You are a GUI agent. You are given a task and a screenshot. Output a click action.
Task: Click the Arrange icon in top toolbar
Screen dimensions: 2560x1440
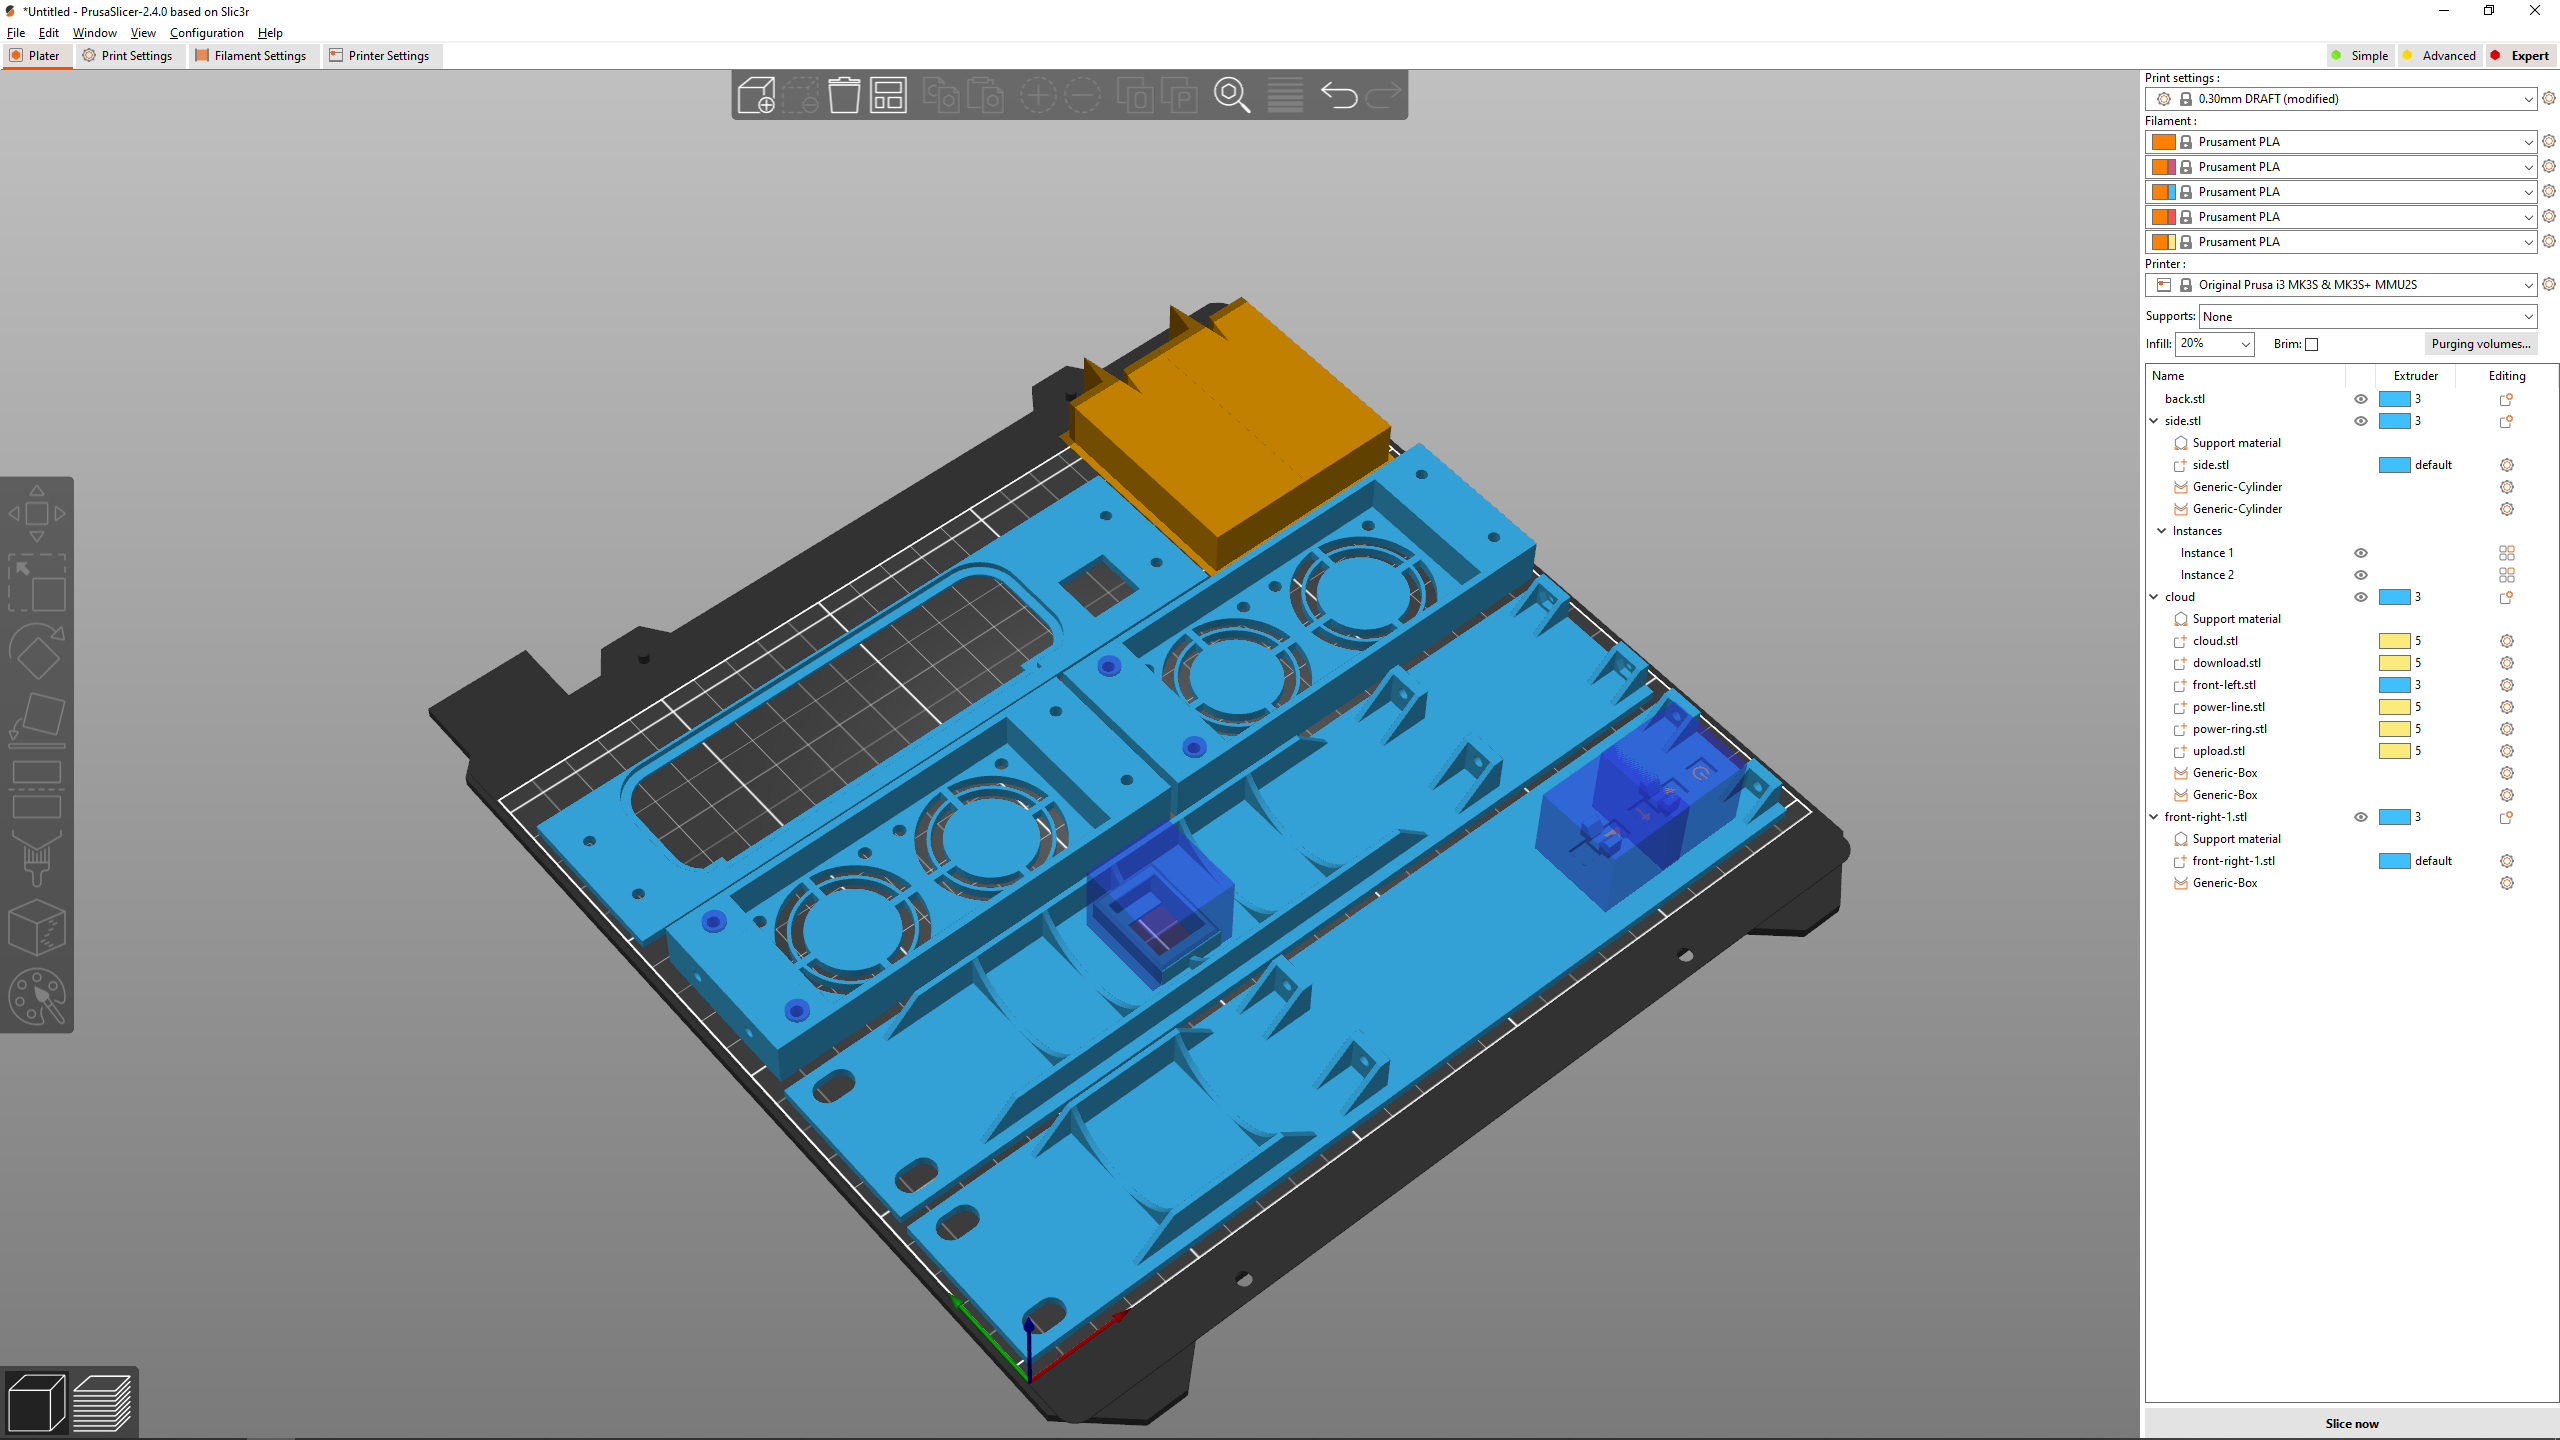point(887,95)
